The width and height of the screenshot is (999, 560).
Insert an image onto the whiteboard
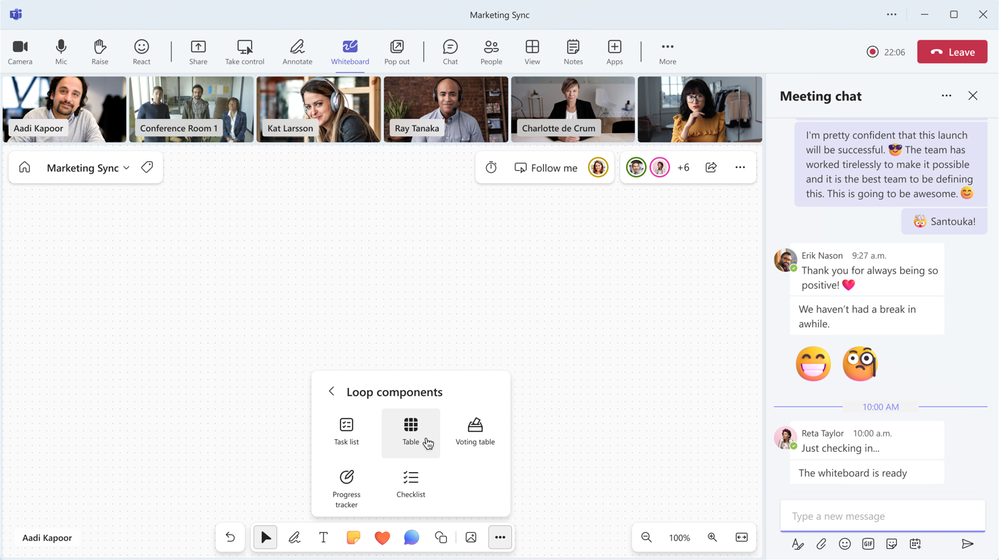pyautogui.click(x=471, y=537)
